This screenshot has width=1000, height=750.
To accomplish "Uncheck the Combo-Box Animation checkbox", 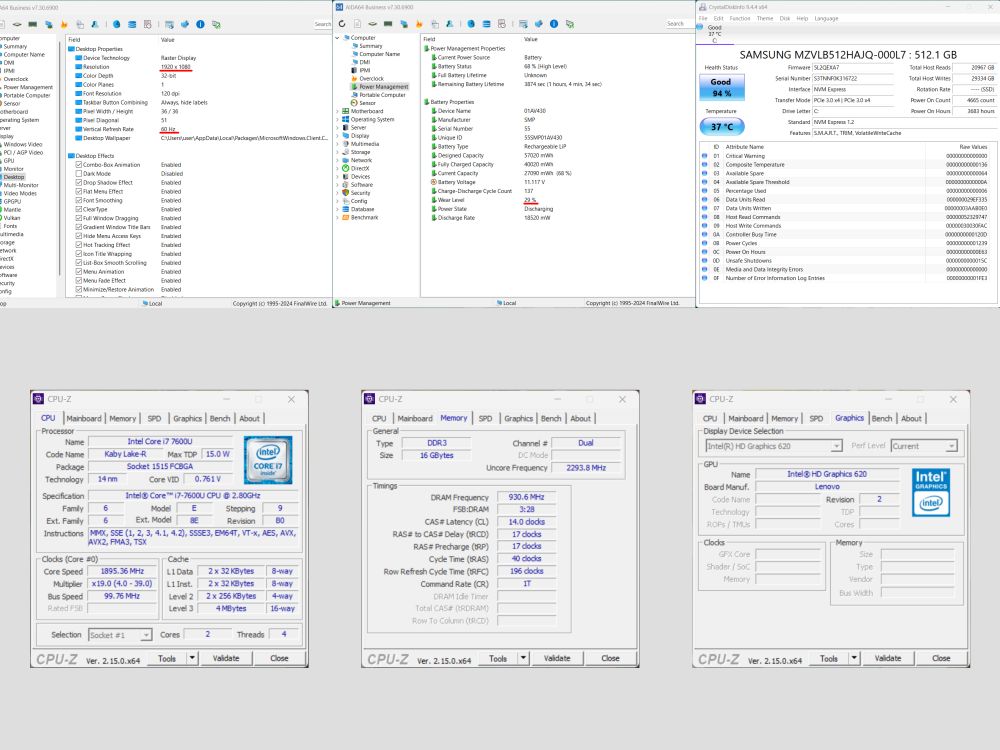I will pyautogui.click(x=79, y=165).
